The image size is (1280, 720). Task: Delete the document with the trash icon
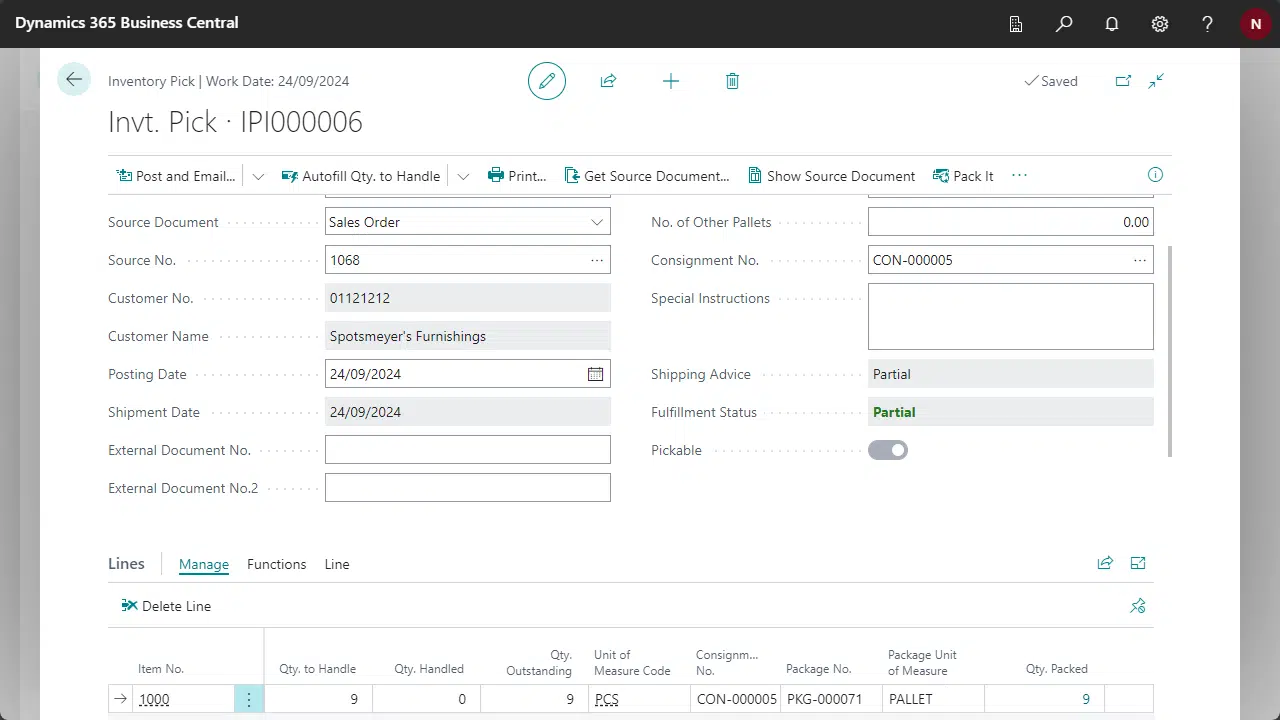click(732, 81)
